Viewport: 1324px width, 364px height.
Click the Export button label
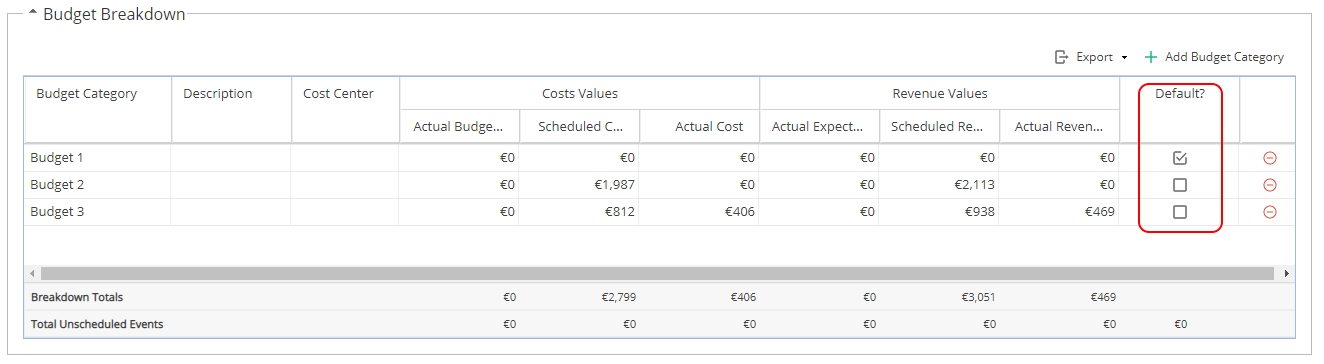click(1094, 57)
